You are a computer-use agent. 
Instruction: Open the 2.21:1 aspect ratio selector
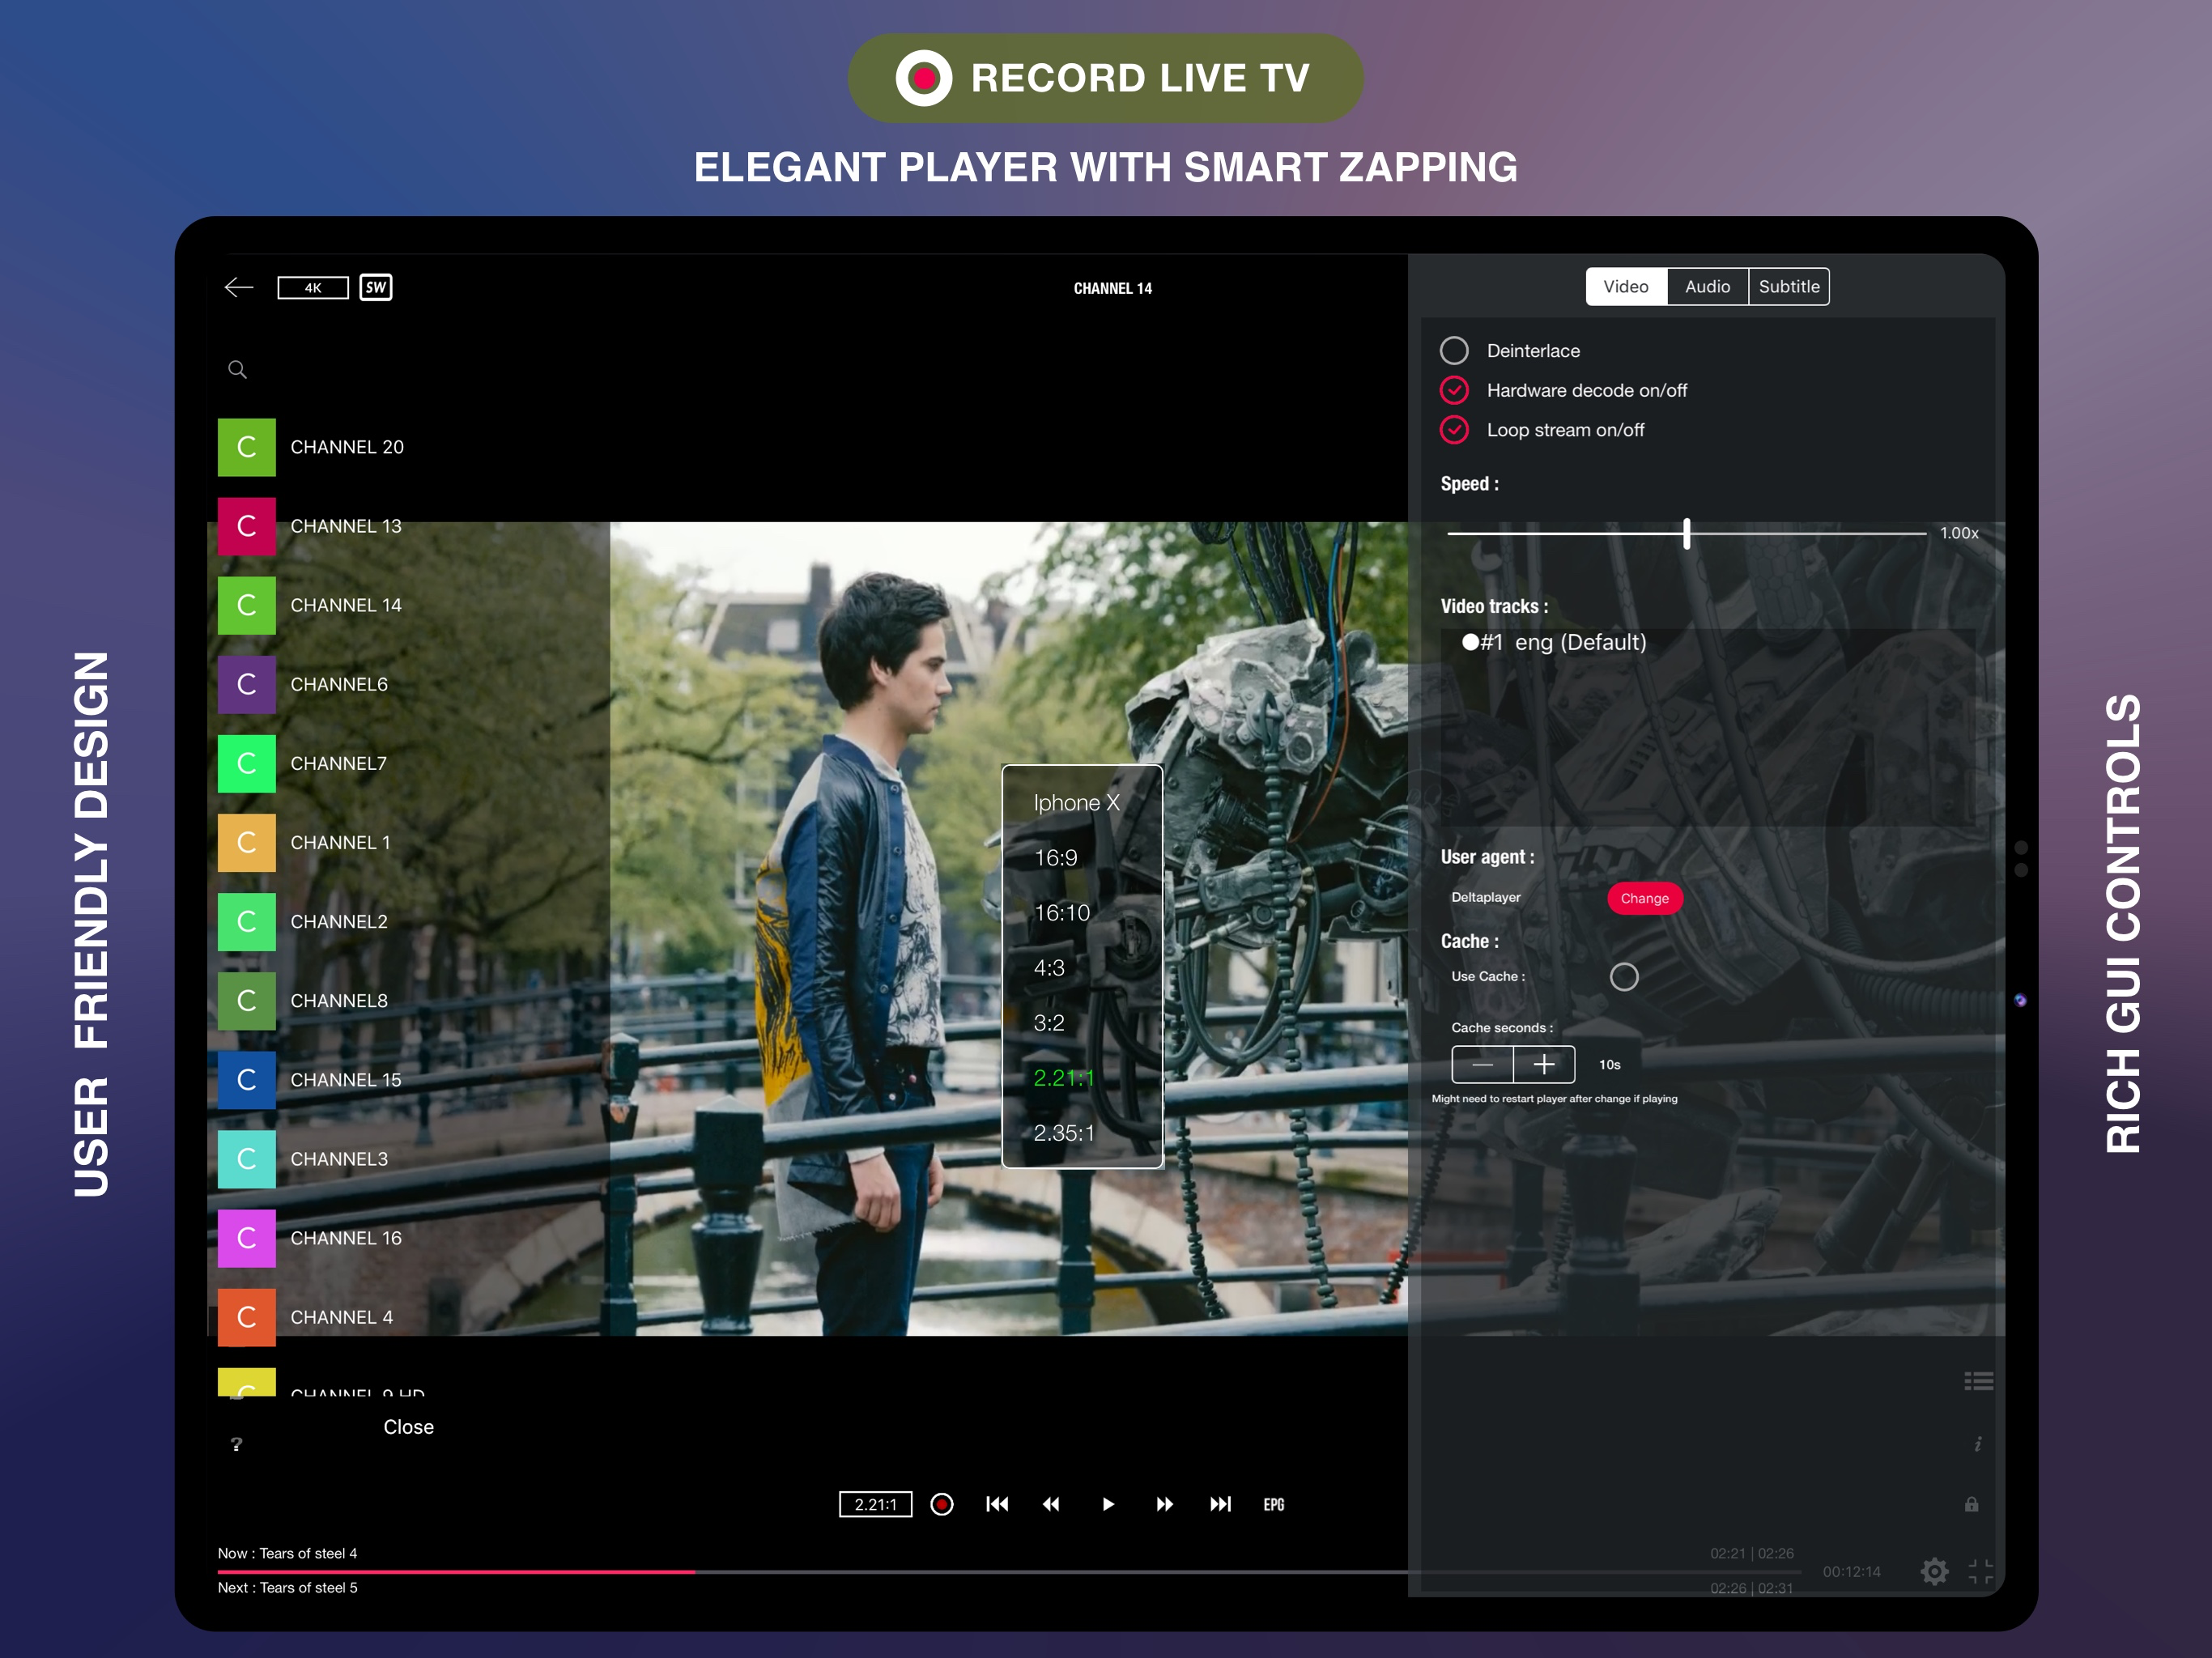click(x=875, y=1504)
